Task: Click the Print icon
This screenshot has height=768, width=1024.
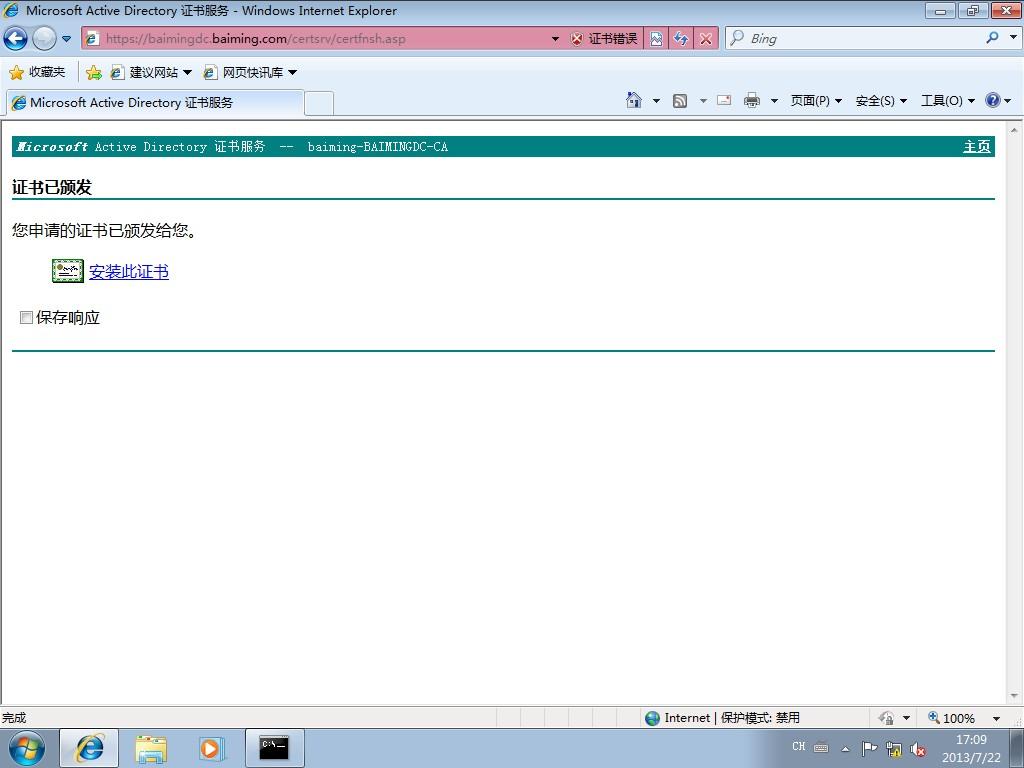Action: 752,100
